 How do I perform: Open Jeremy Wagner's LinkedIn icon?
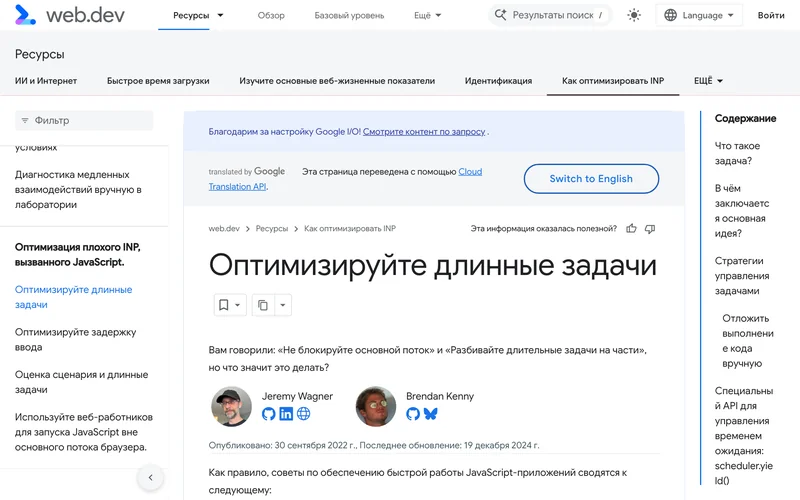(286, 414)
